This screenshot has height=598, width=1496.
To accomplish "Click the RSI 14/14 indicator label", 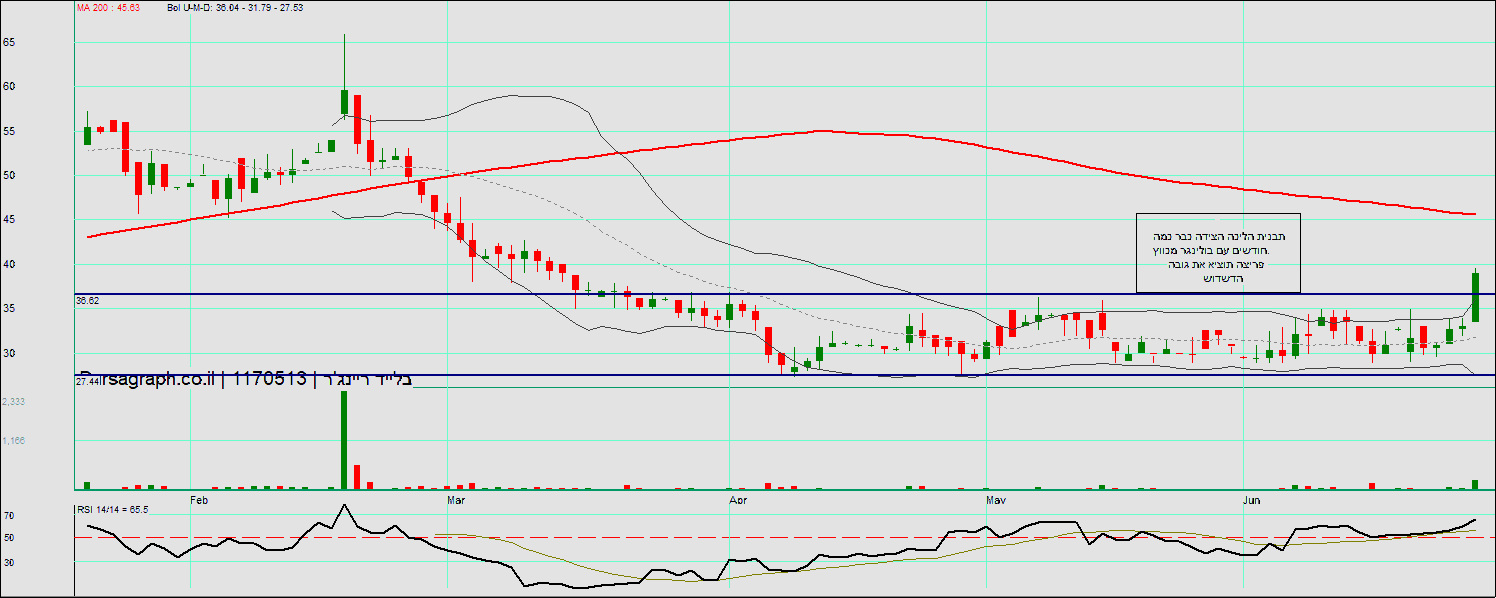I will coord(112,509).
